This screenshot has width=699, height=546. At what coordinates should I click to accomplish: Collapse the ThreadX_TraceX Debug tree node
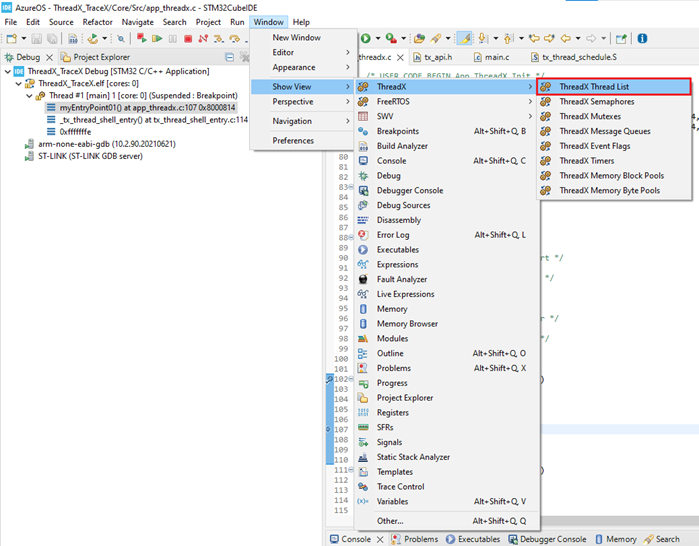(8, 71)
